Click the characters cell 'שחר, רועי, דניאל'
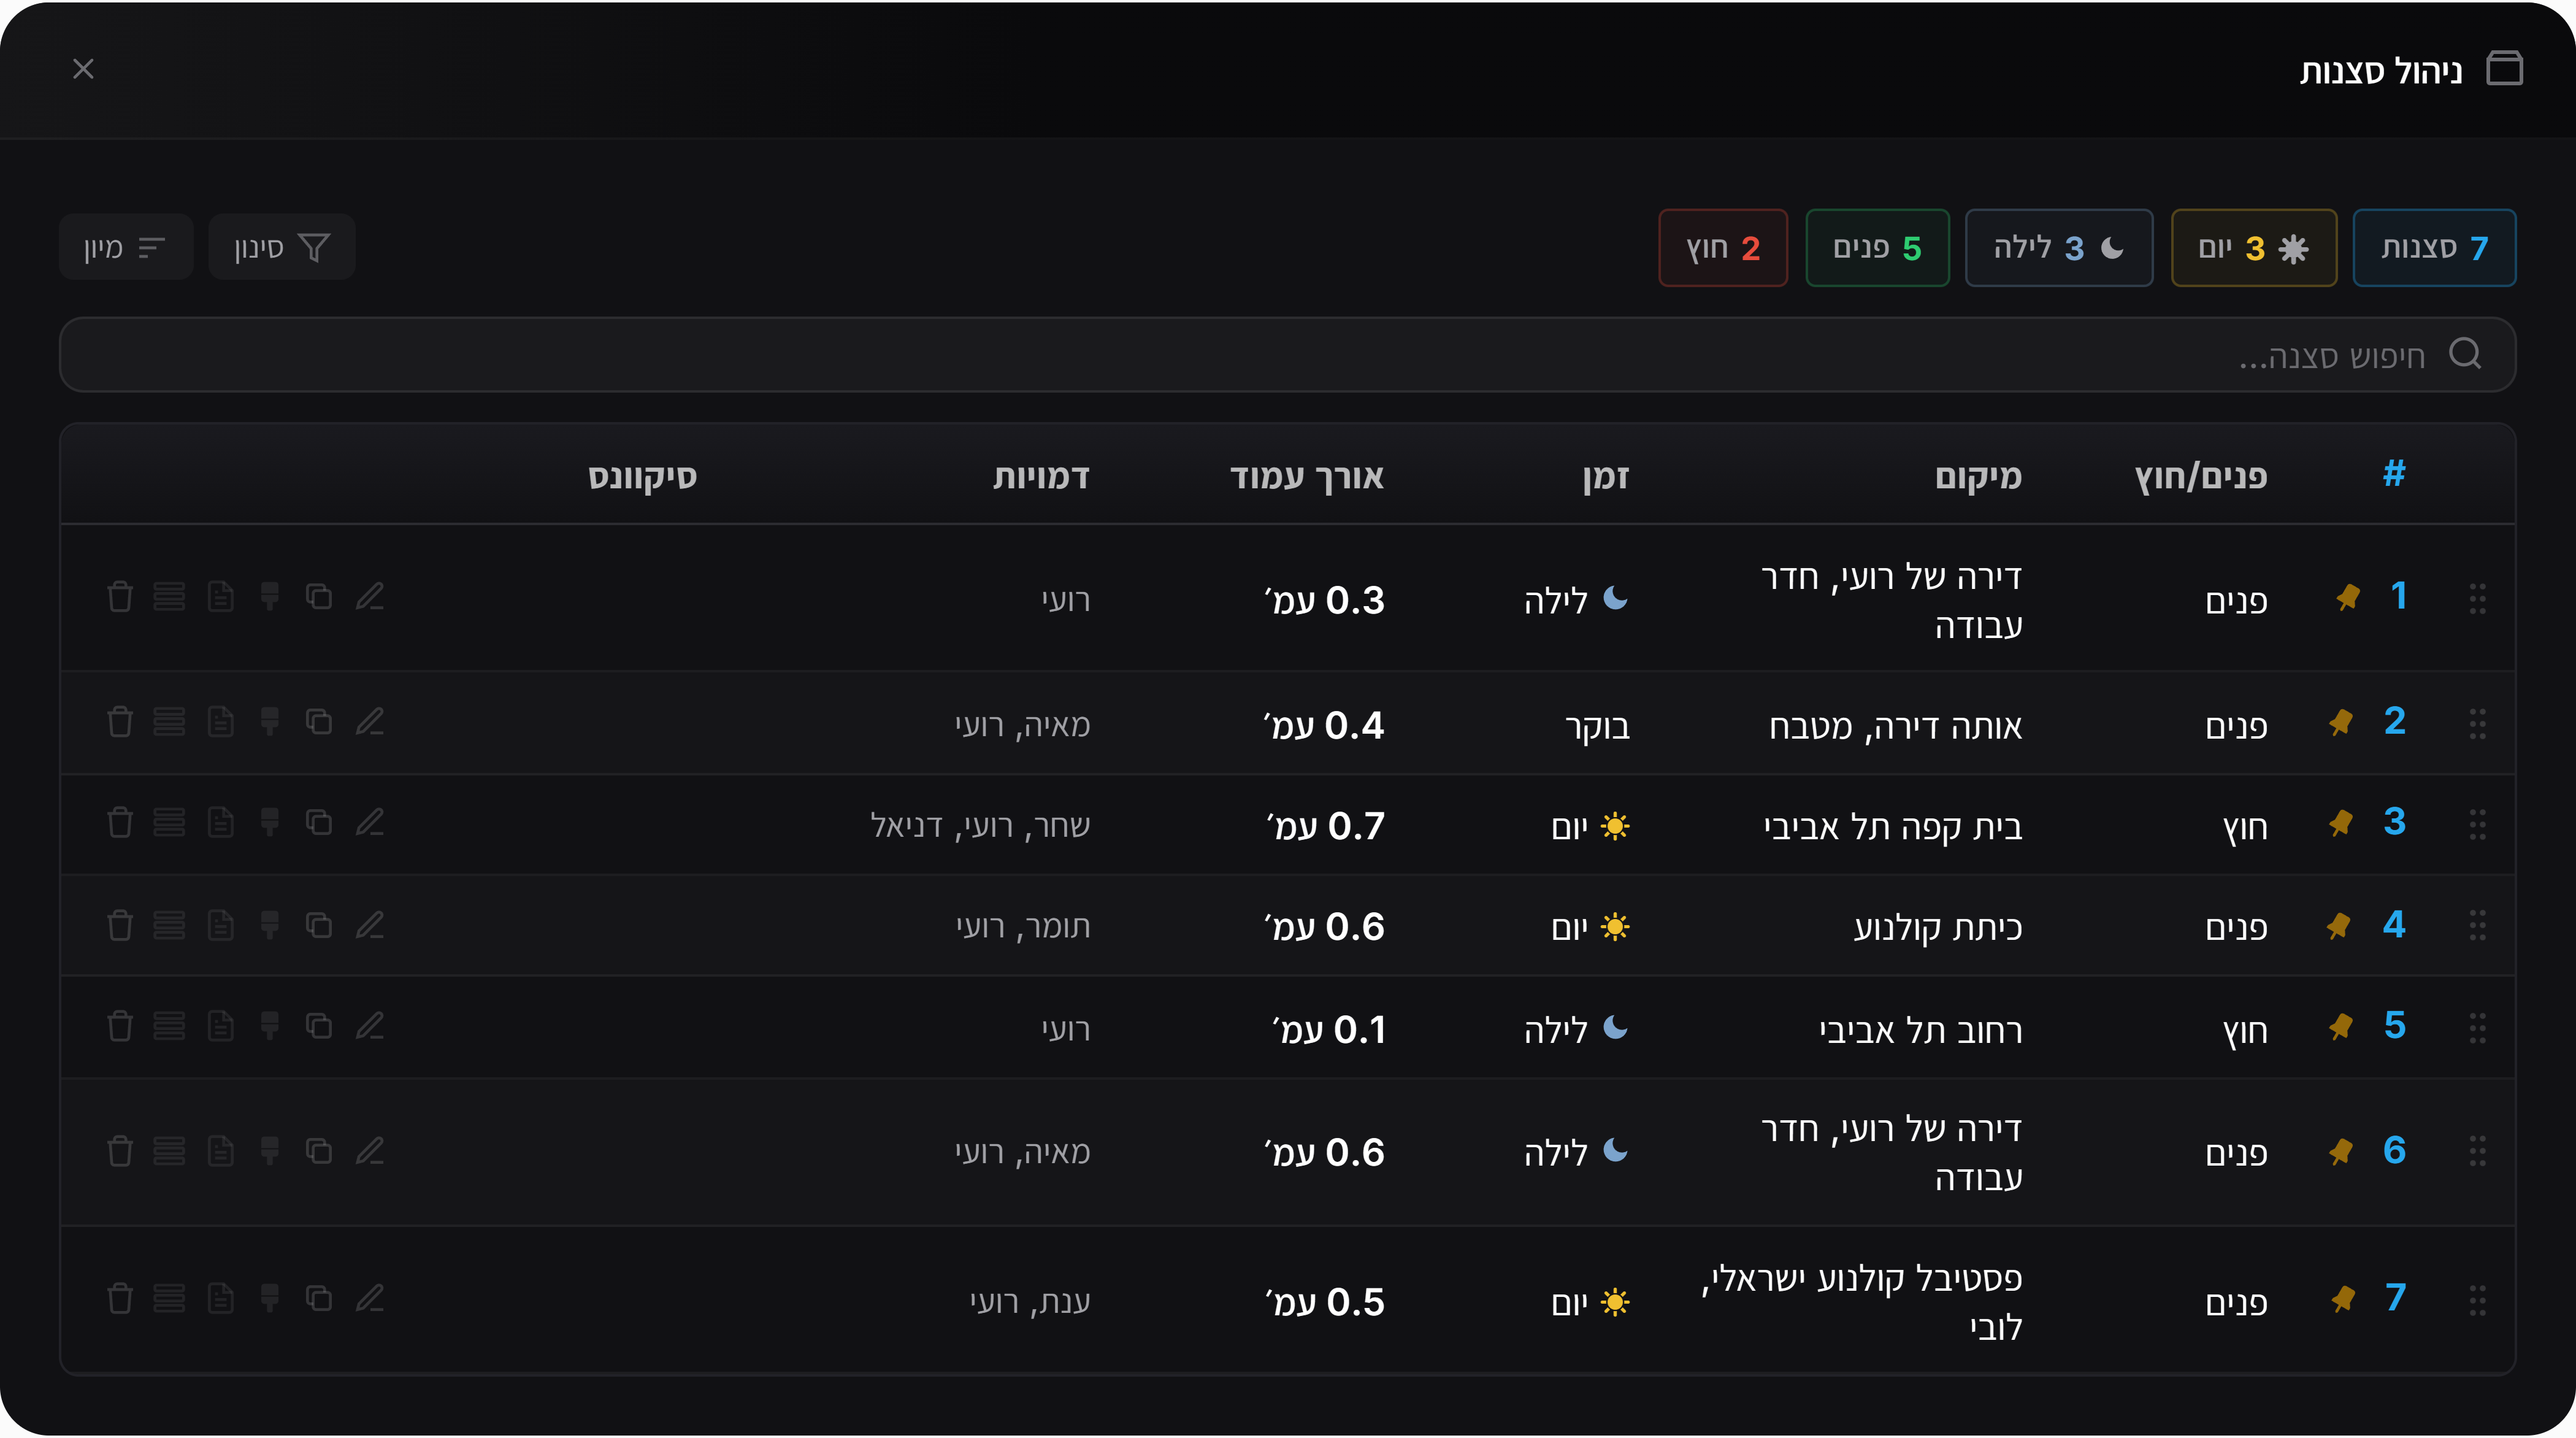Screen dimensions: 2576x1438 pos(980,826)
